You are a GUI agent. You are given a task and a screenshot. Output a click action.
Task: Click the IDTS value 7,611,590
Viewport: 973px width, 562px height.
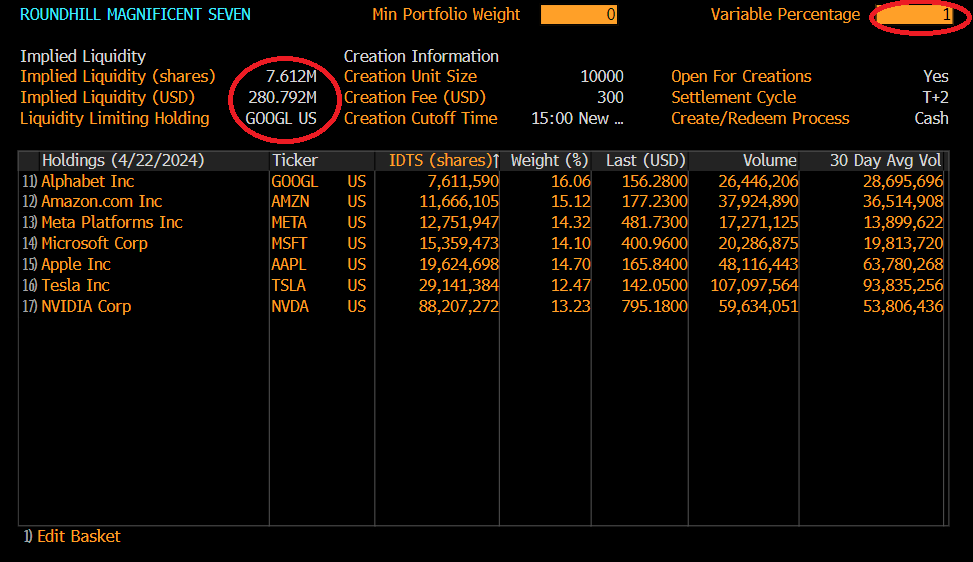pyautogui.click(x=463, y=181)
